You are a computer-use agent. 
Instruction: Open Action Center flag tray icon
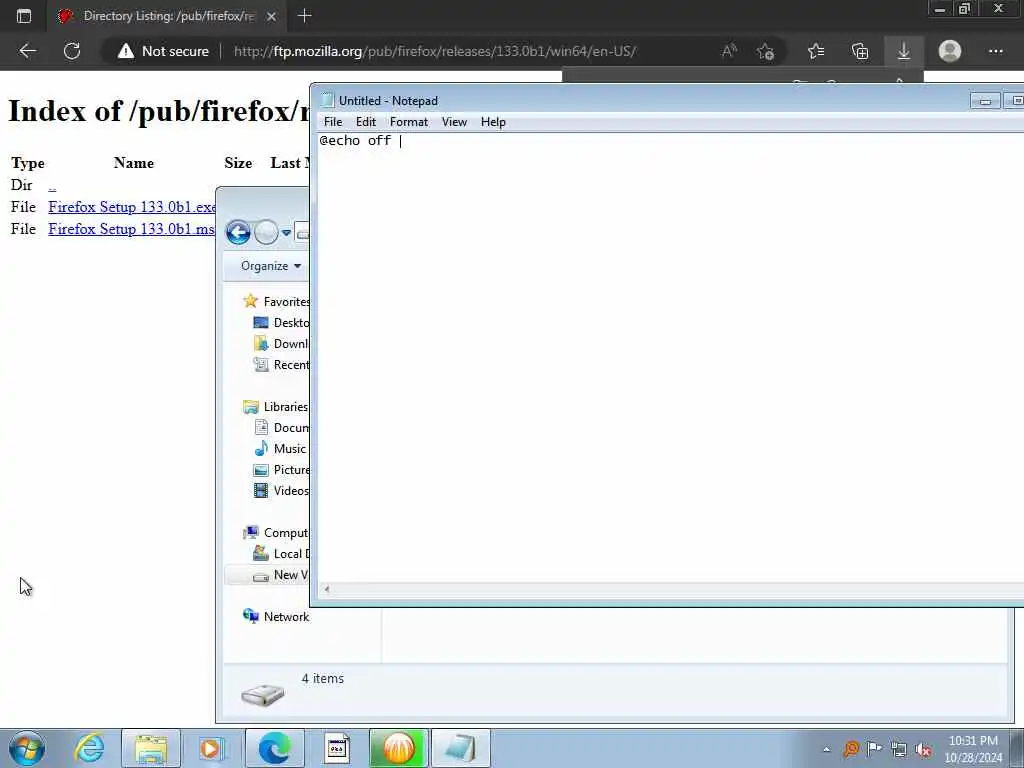coord(874,748)
